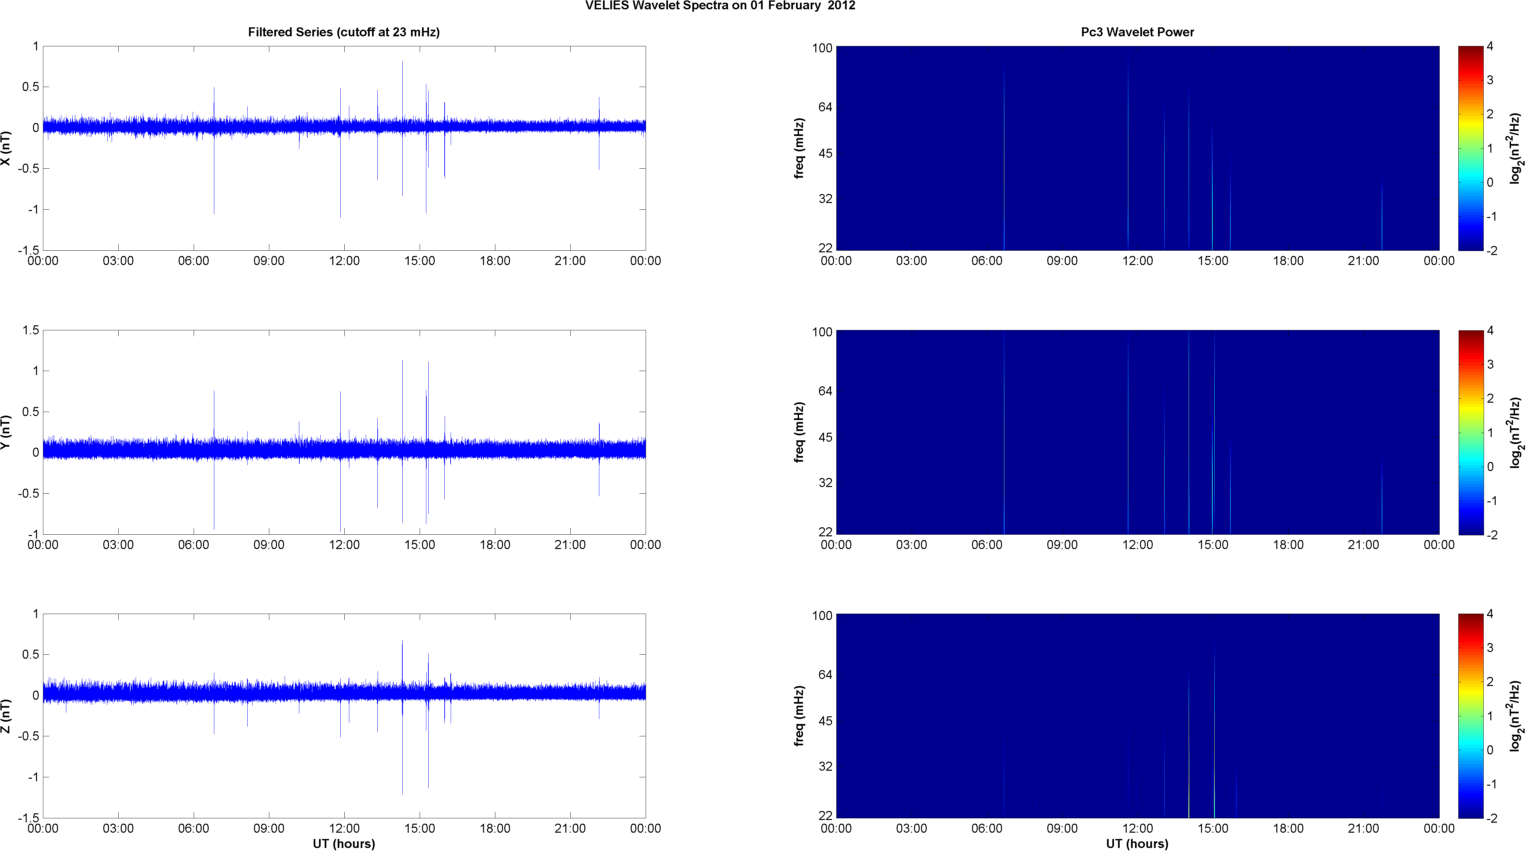The height and width of the screenshot is (851, 1526).
Task: Click "freq (mHz)" label of the X-component spectrogram
Action: pyautogui.click(x=799, y=148)
